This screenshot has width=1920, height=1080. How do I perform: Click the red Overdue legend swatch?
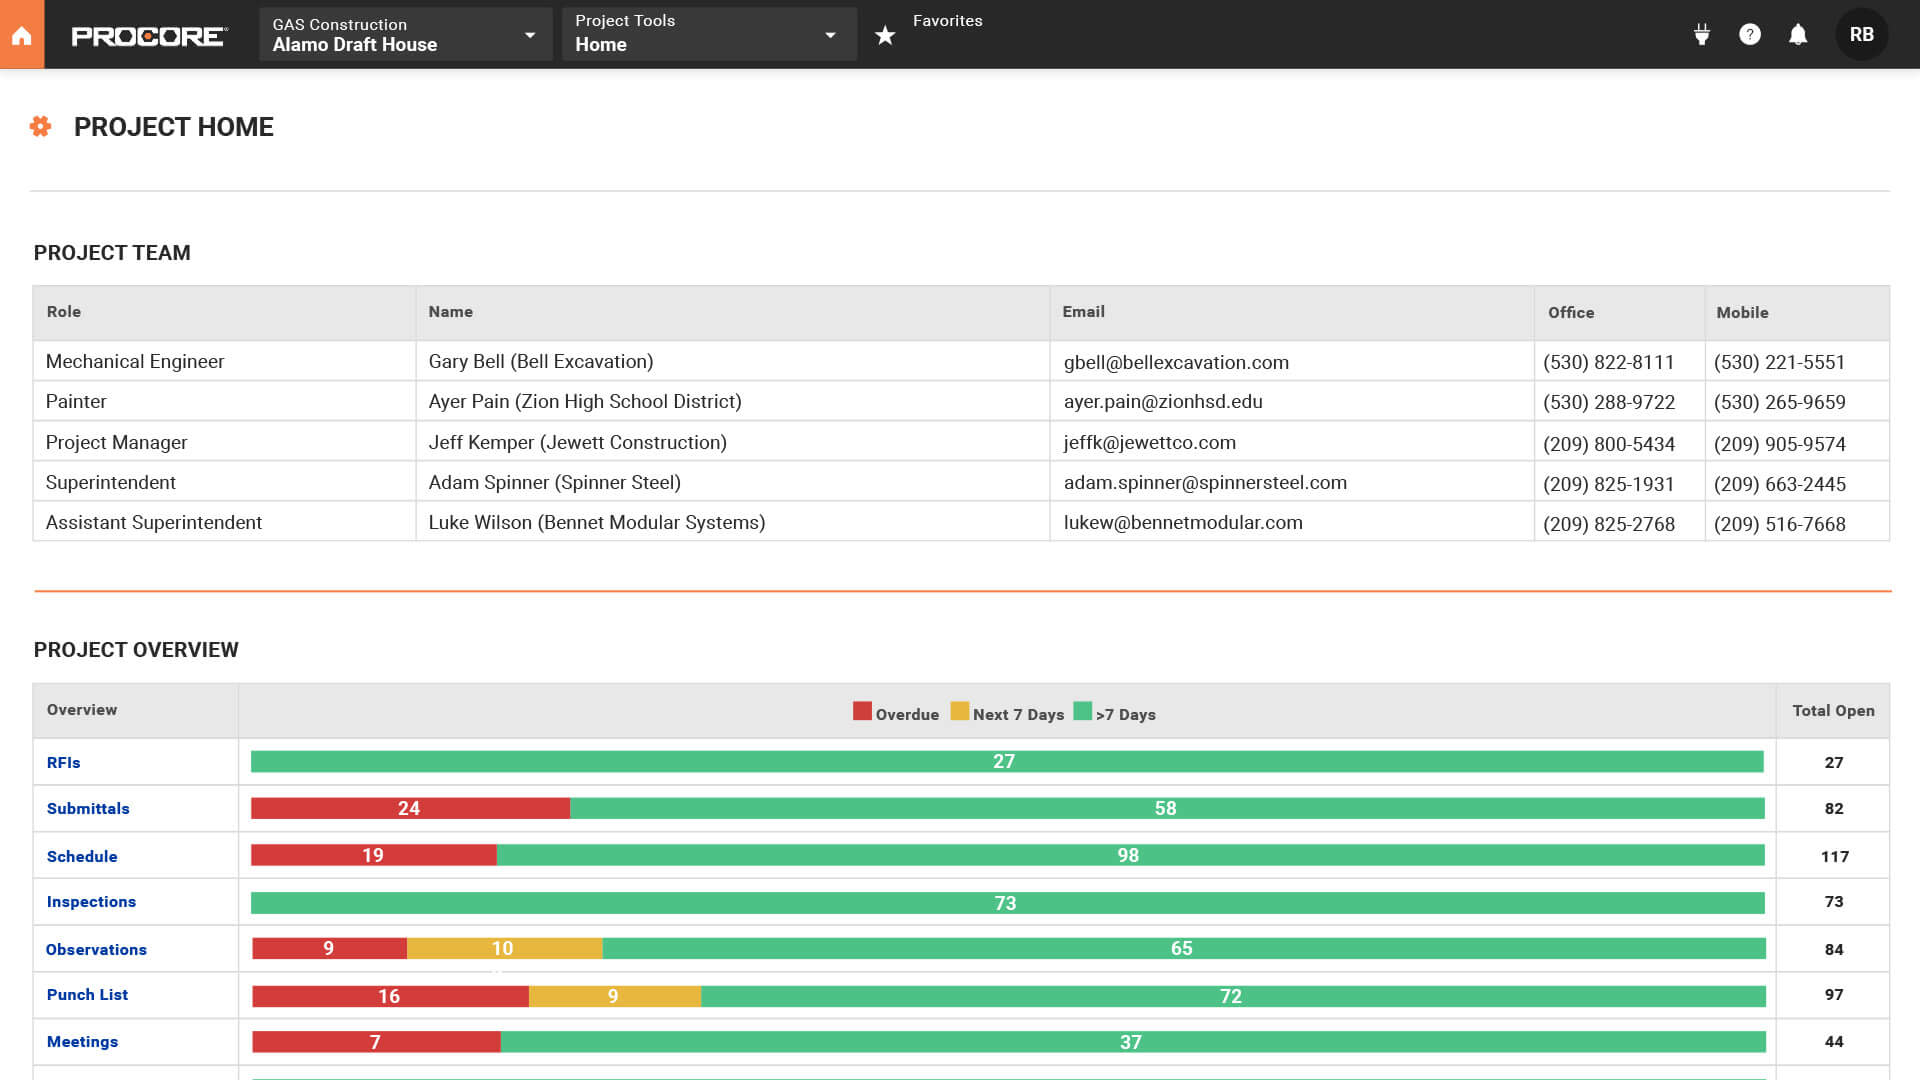861,711
